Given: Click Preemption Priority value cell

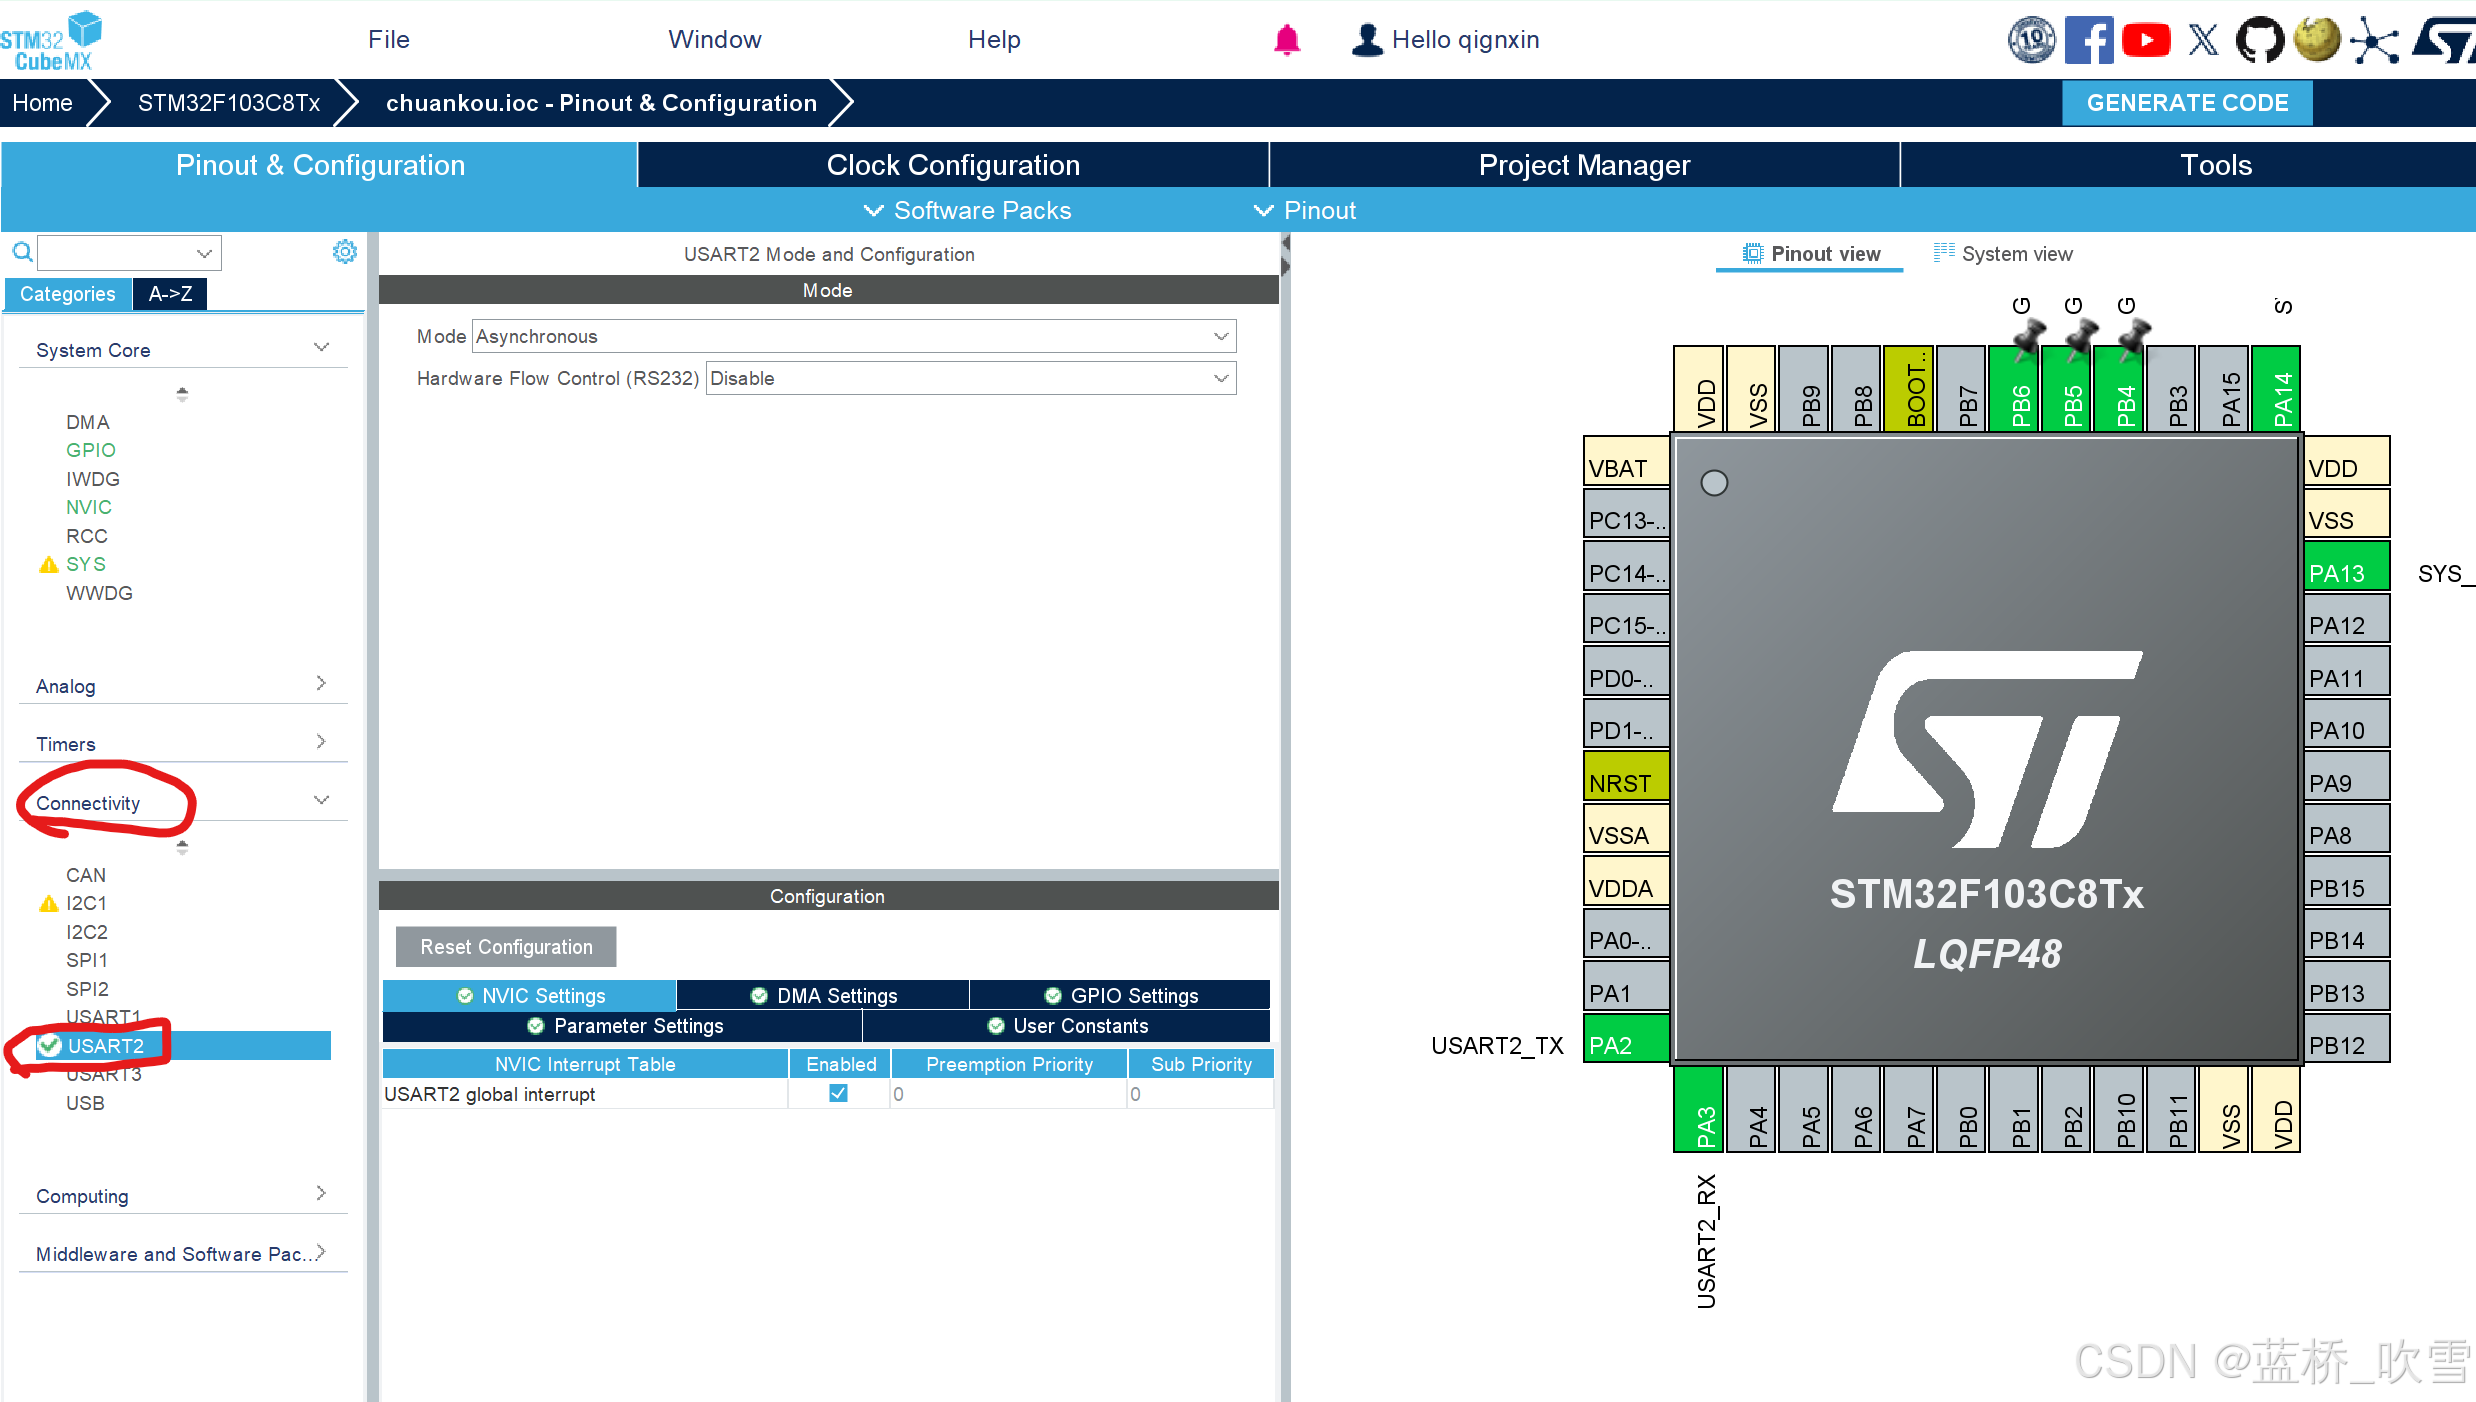Looking at the screenshot, I should coord(1008,1094).
